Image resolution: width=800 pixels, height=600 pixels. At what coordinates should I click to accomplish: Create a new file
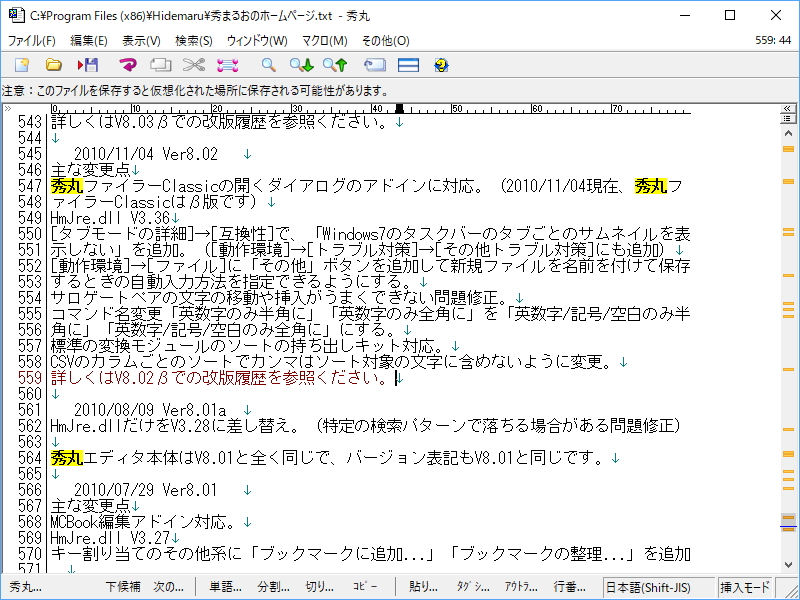point(20,65)
